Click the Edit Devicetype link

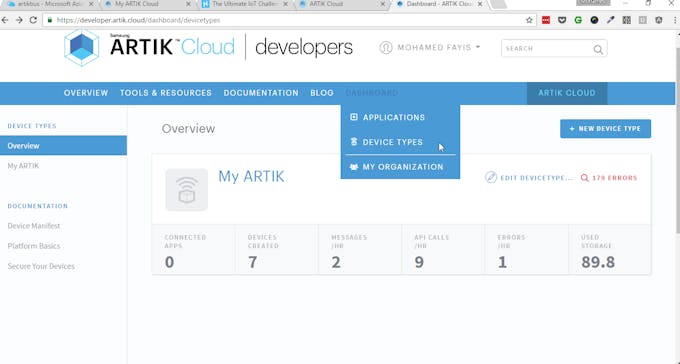coord(536,178)
